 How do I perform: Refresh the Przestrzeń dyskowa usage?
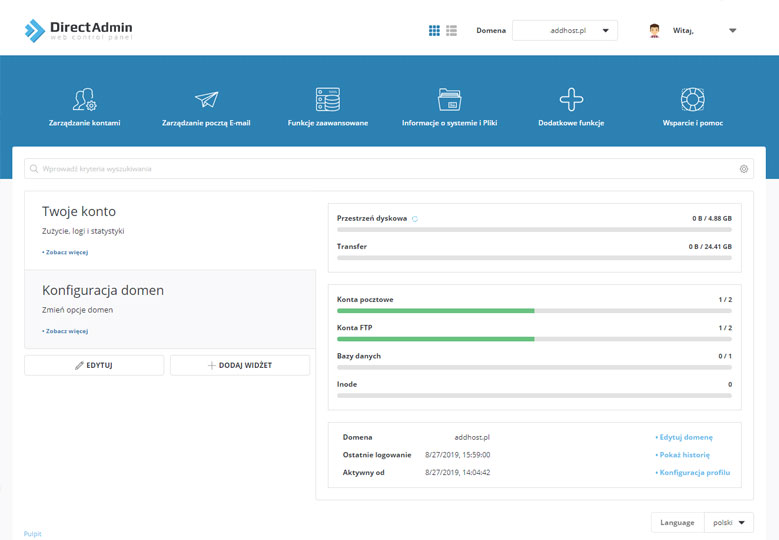pyautogui.click(x=415, y=218)
